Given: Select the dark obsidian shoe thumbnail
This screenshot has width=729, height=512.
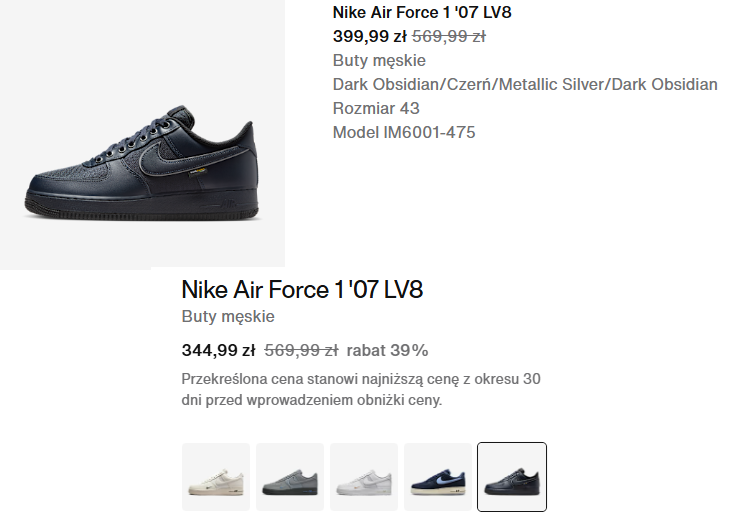Looking at the screenshot, I should coord(512,477).
